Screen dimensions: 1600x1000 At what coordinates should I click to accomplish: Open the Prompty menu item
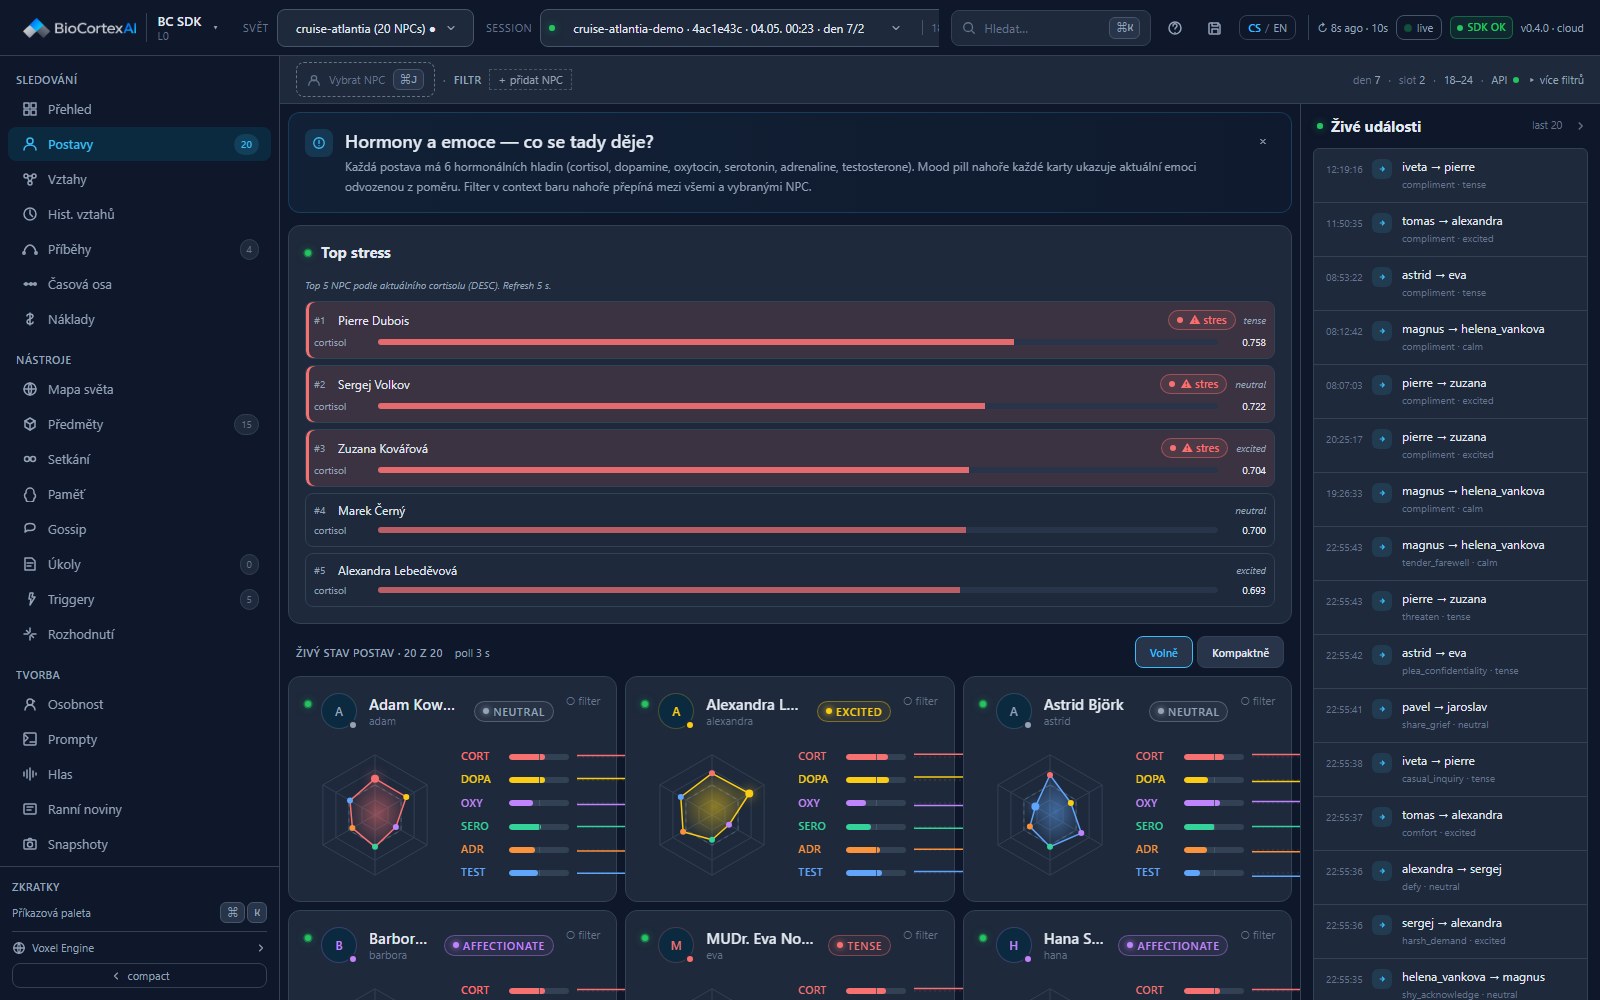(139, 739)
